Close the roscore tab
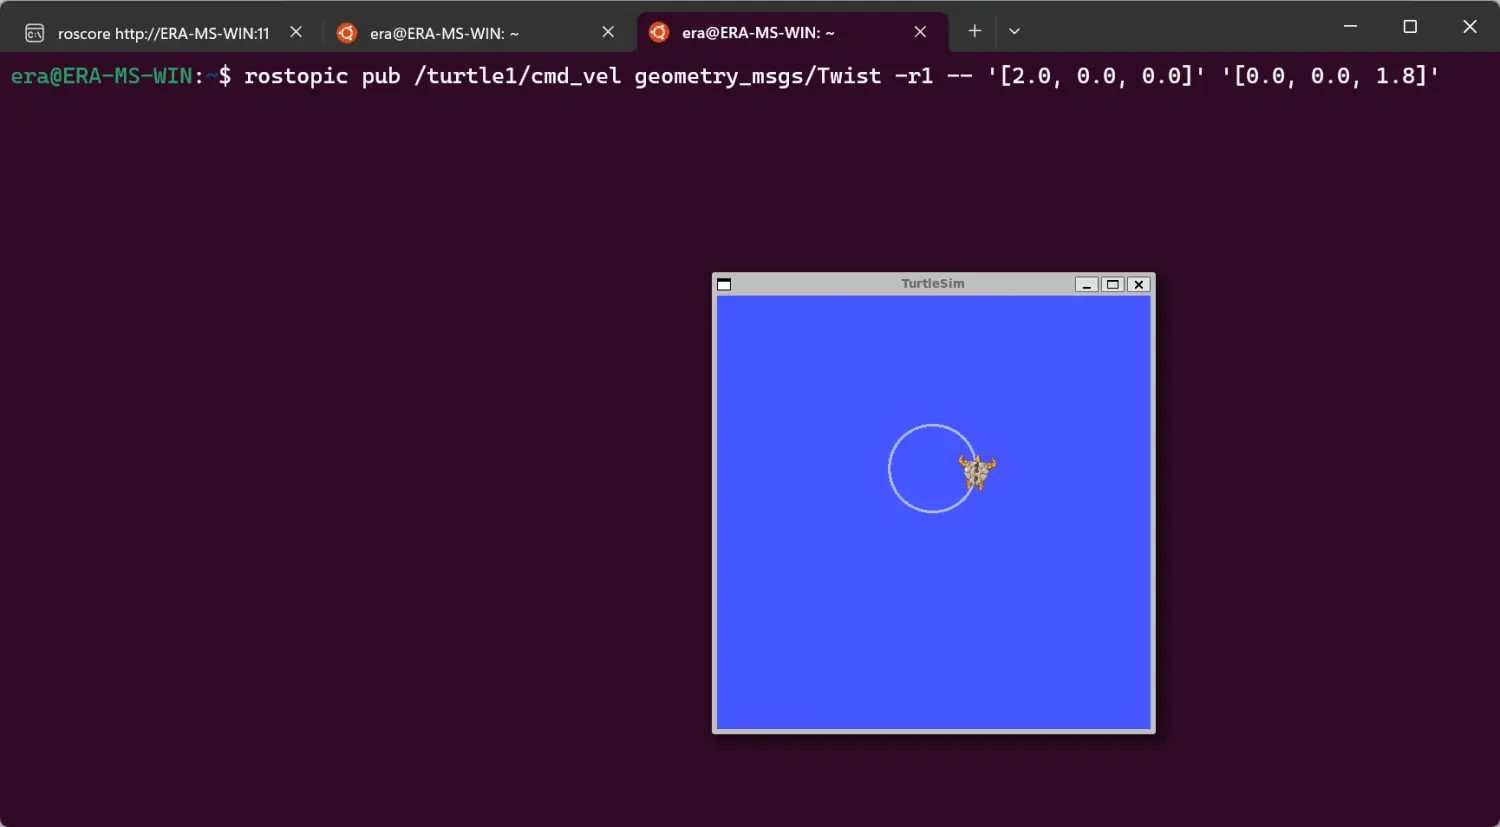This screenshot has width=1500, height=827. pos(296,32)
